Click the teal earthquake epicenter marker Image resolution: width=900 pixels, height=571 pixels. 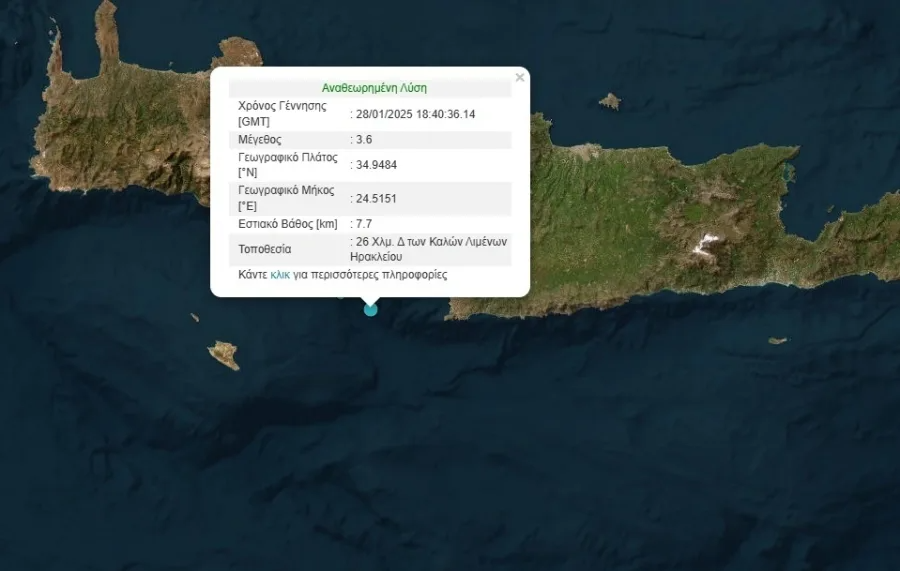pos(371,310)
